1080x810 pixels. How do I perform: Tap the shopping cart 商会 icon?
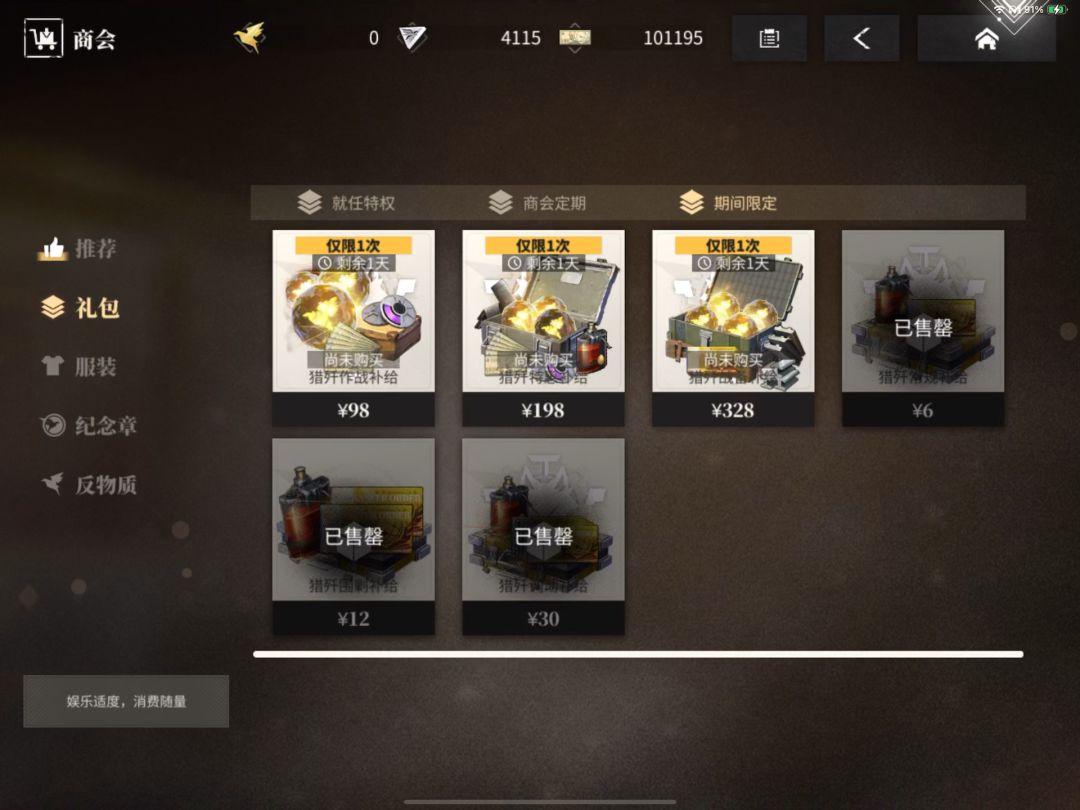coord(43,39)
